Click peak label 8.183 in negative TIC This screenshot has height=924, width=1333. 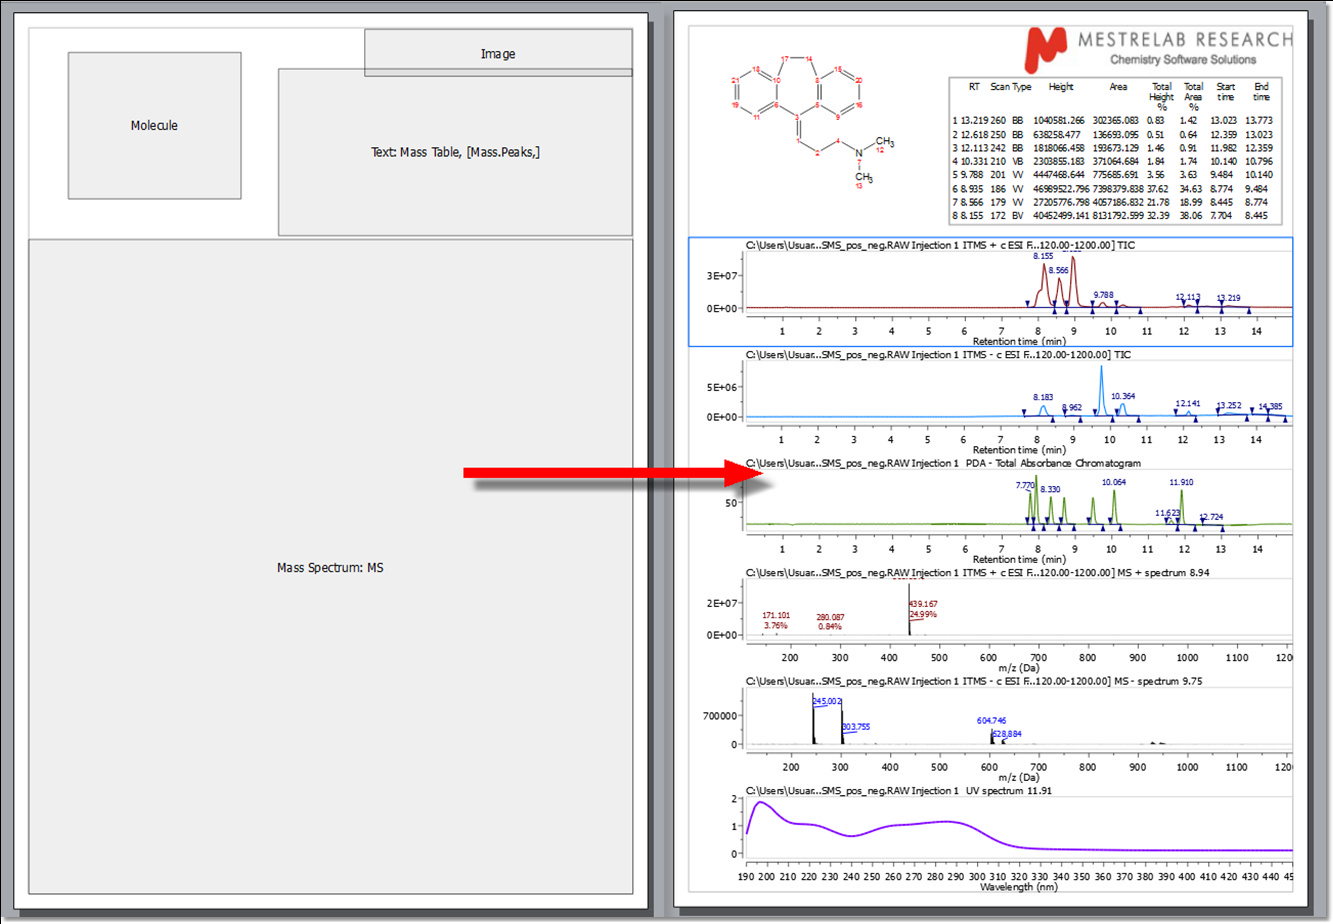tap(1043, 397)
